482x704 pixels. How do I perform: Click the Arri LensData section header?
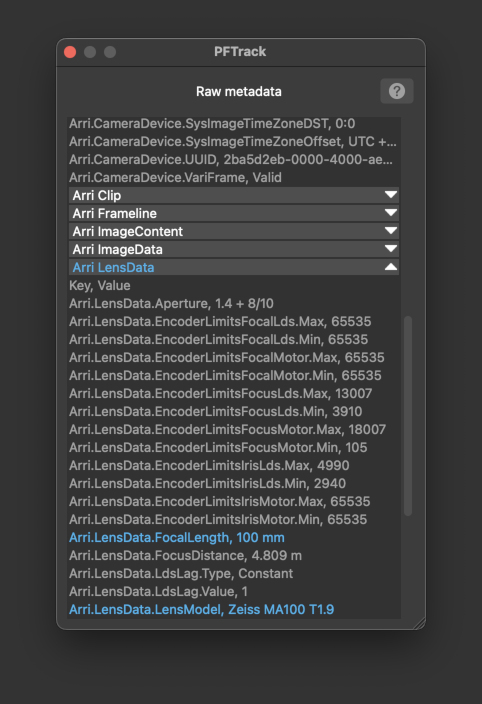234,267
